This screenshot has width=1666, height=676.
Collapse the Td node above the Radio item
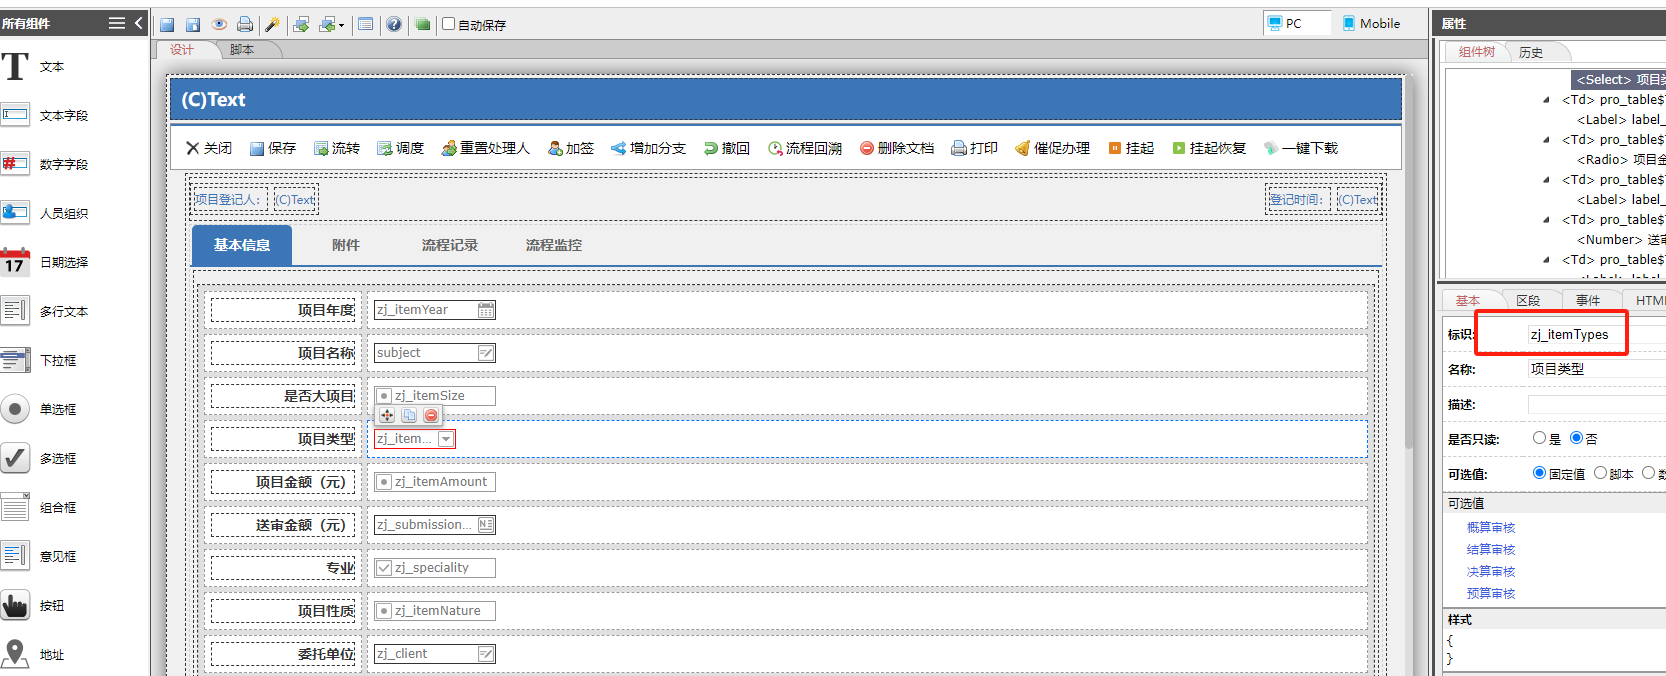pyautogui.click(x=1546, y=140)
